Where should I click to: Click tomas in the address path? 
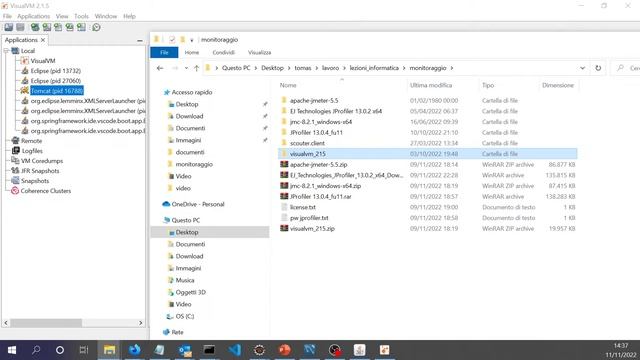(303, 68)
